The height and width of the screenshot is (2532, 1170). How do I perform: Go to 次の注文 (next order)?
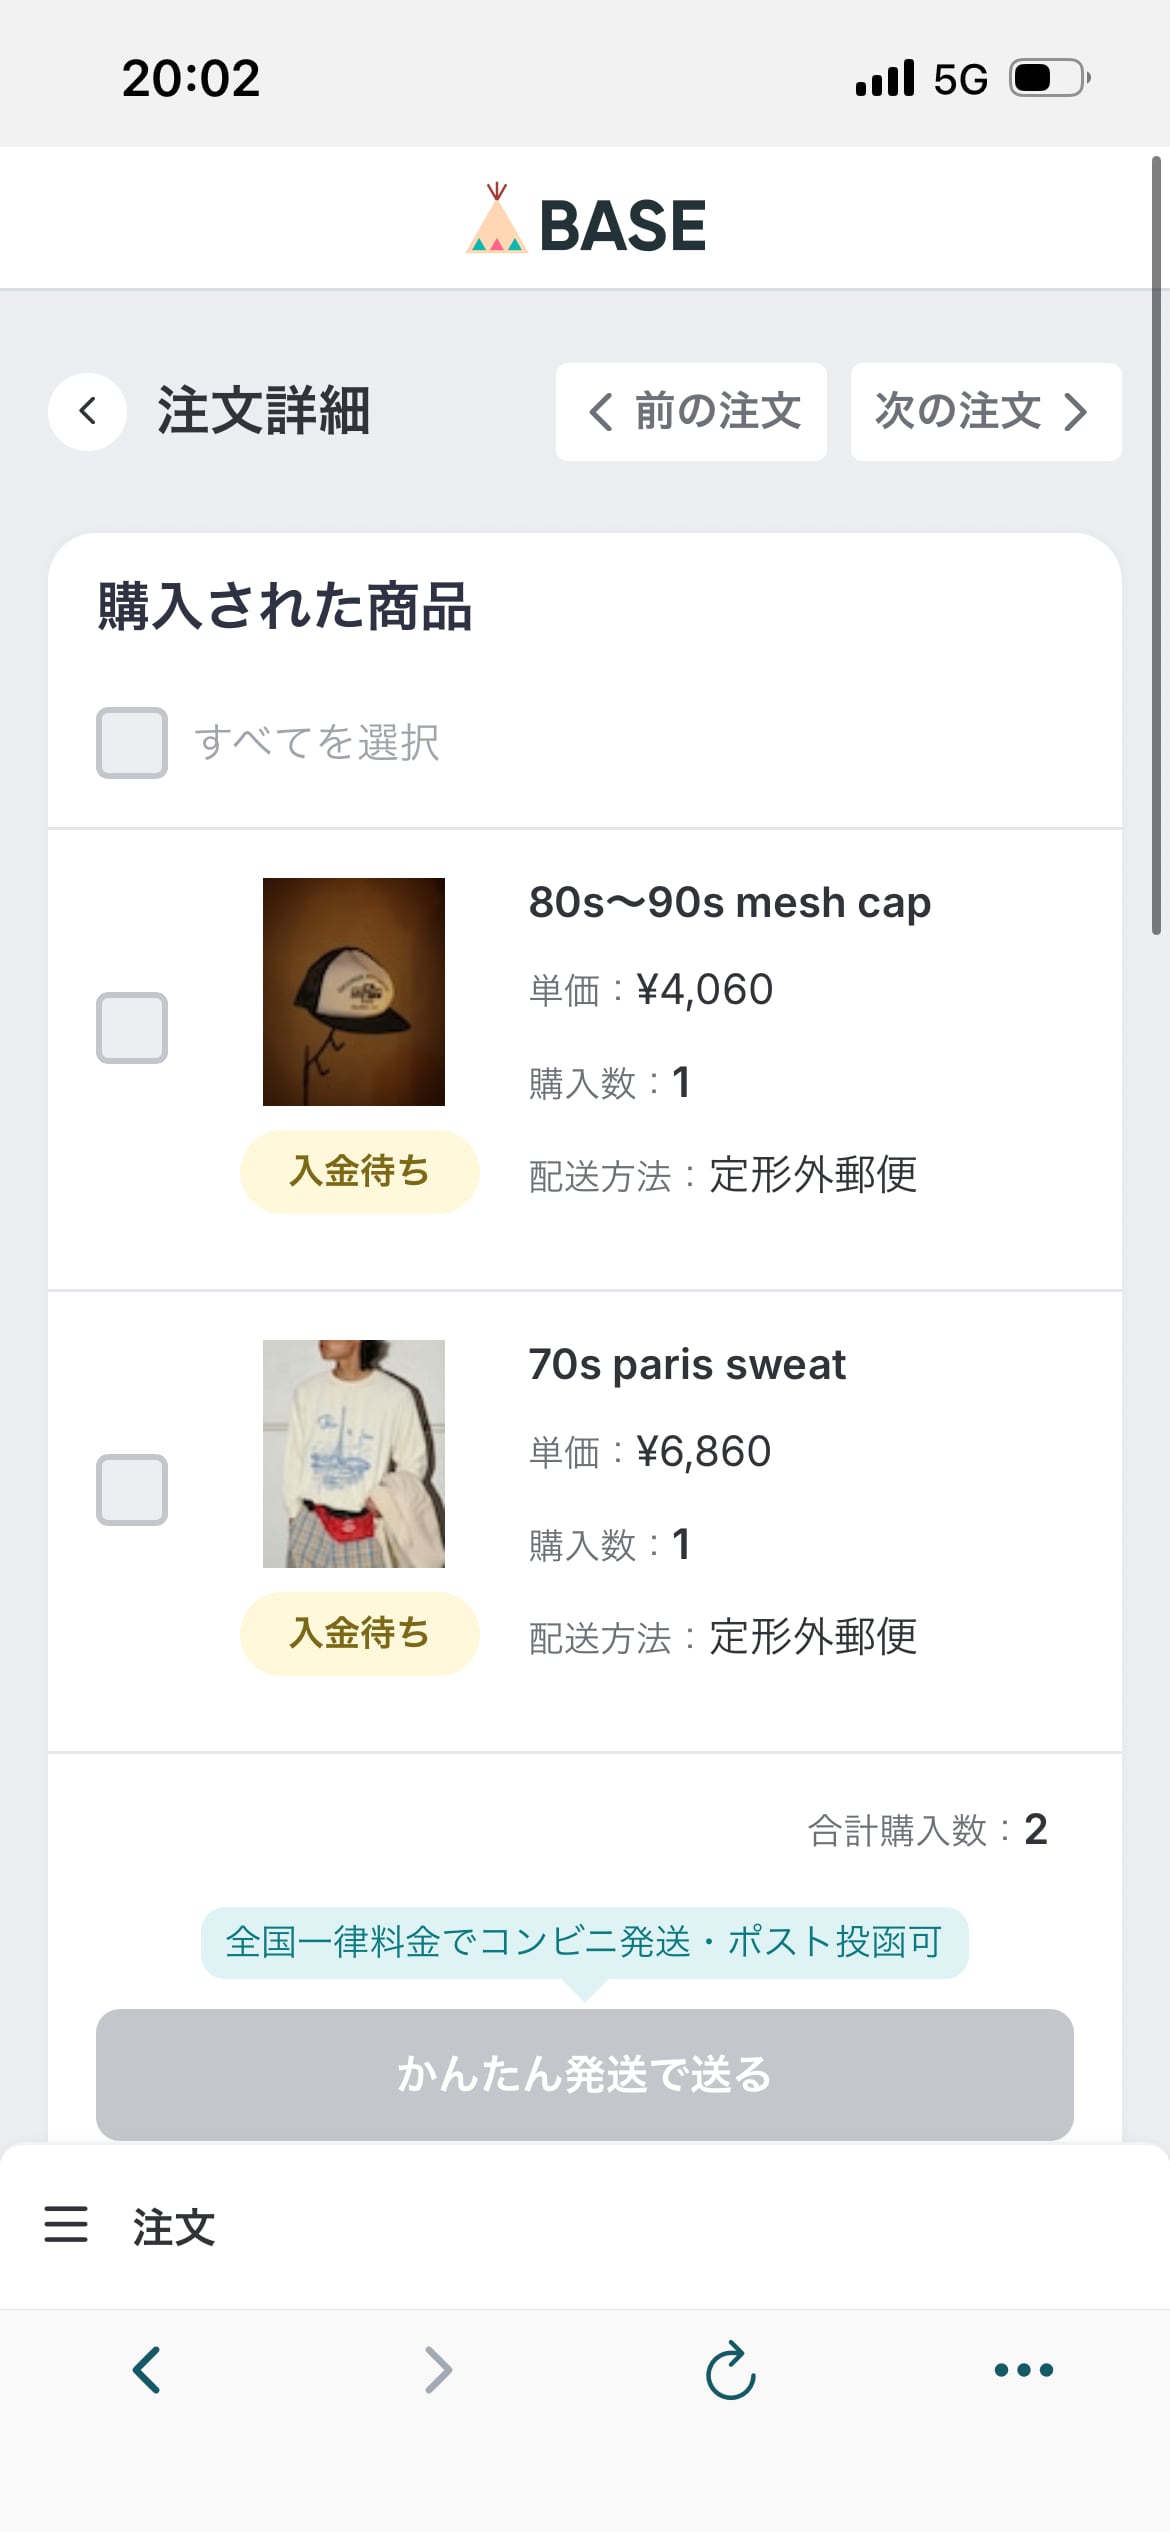point(985,412)
